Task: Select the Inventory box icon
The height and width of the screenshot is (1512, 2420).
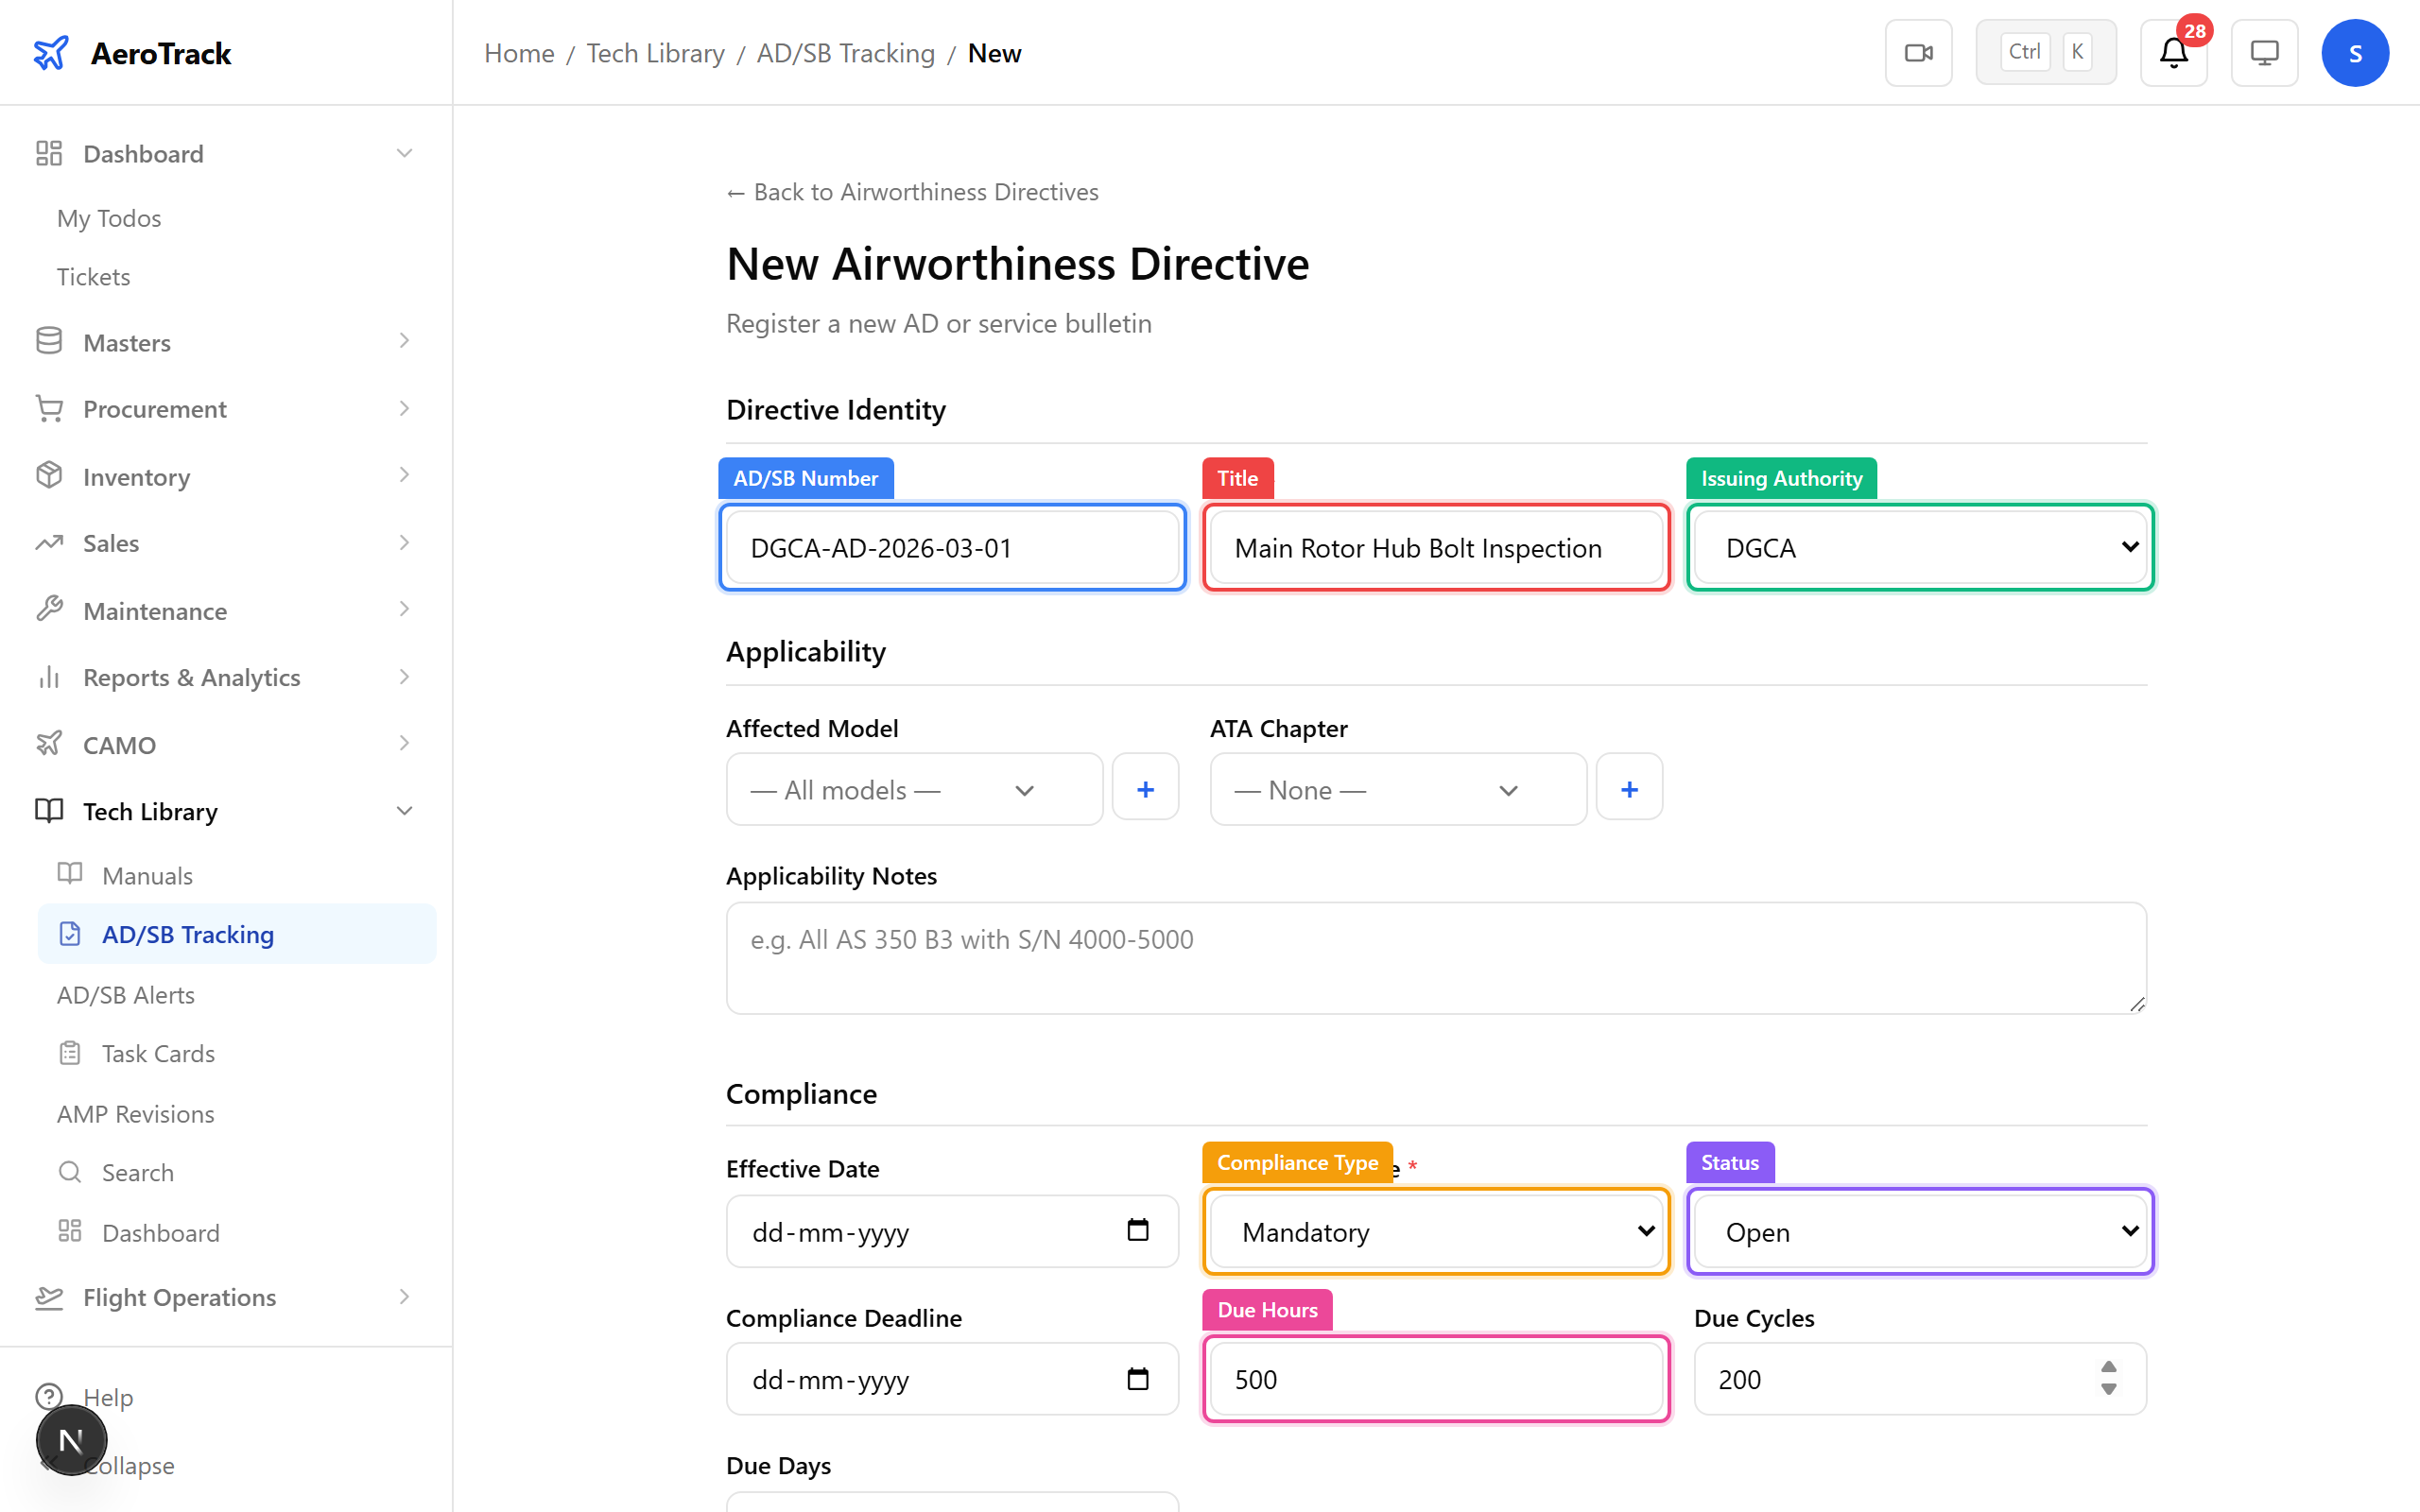Action: (49, 476)
